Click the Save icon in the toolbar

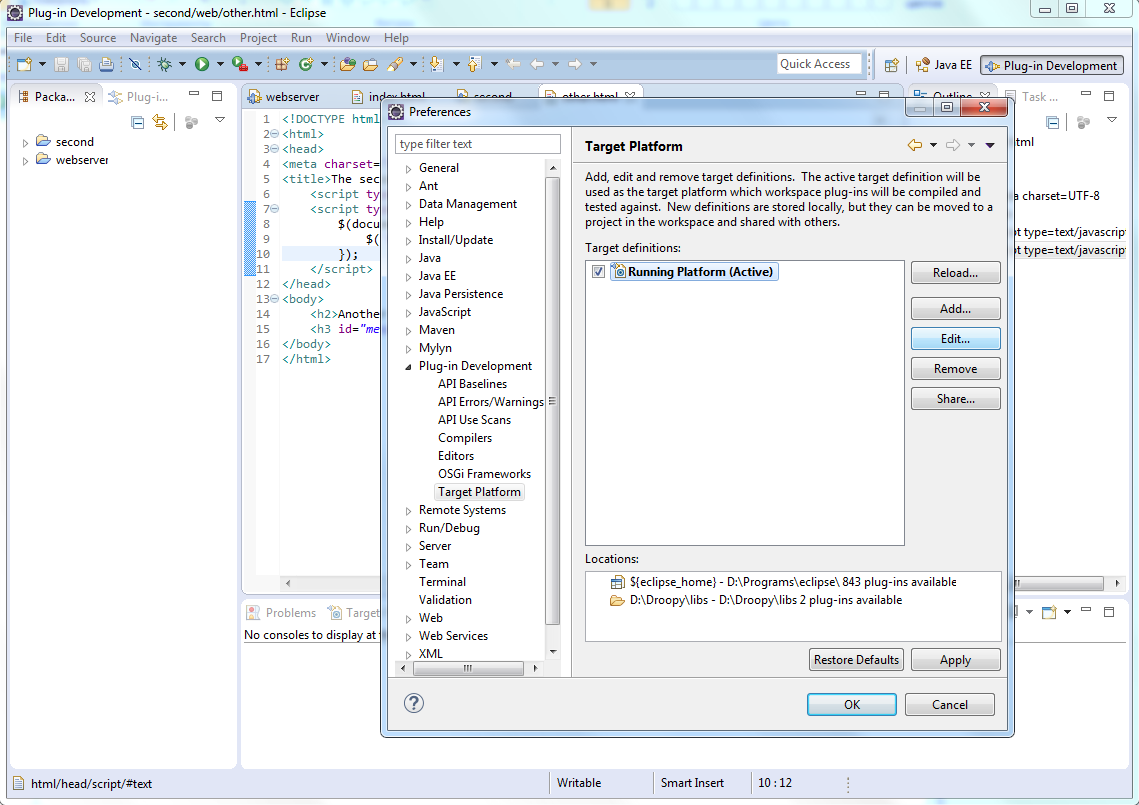61,65
